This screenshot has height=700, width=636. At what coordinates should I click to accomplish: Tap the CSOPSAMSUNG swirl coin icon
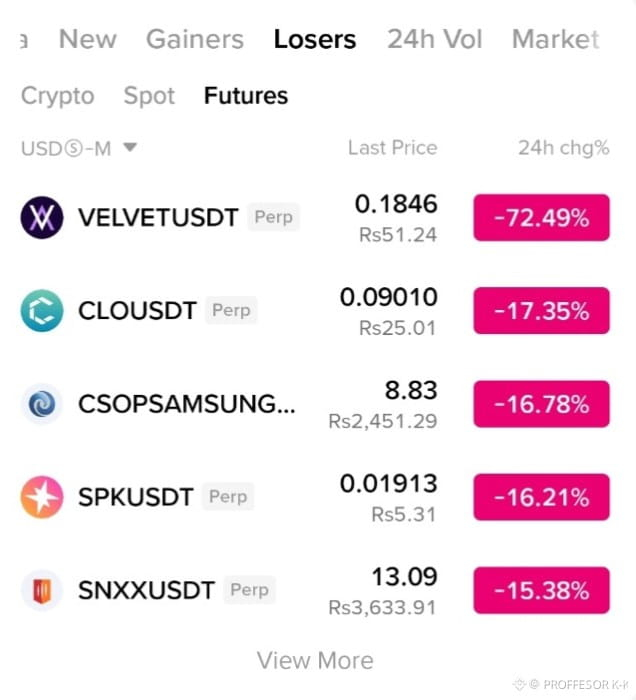point(42,404)
